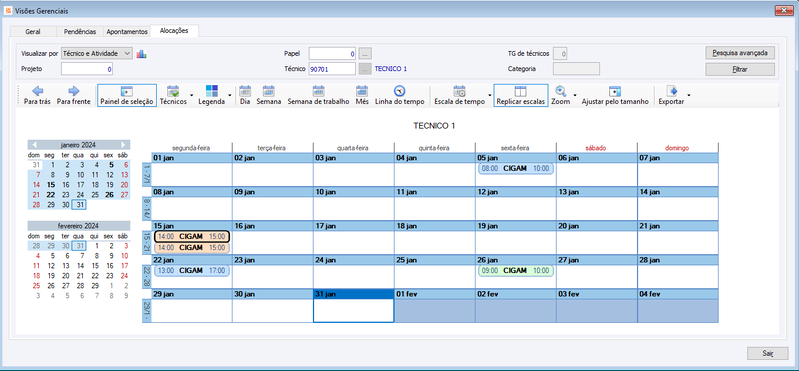Open green CIGAM appointment on 26 jan
Viewport: 799px width, 371px height.
click(515, 271)
